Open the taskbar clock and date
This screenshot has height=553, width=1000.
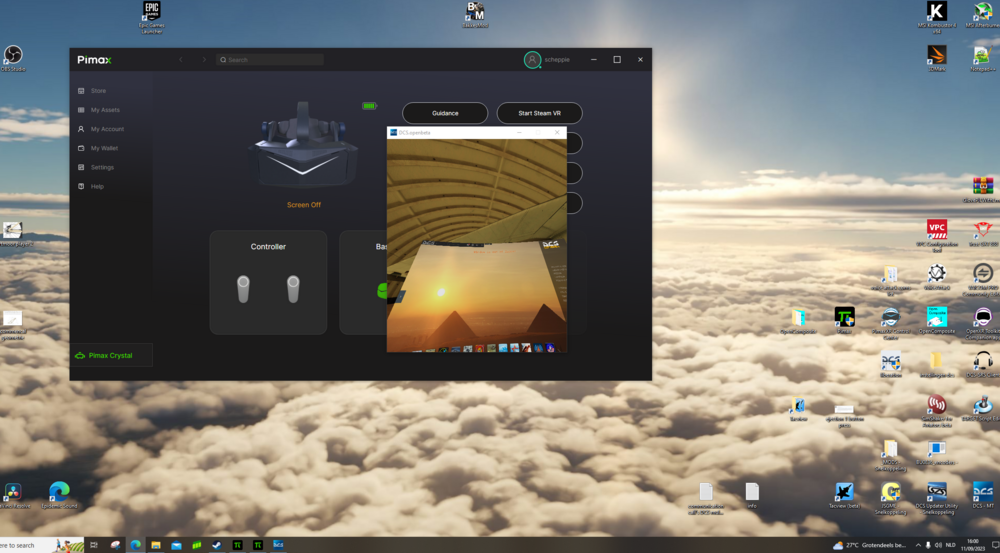click(x=973, y=545)
